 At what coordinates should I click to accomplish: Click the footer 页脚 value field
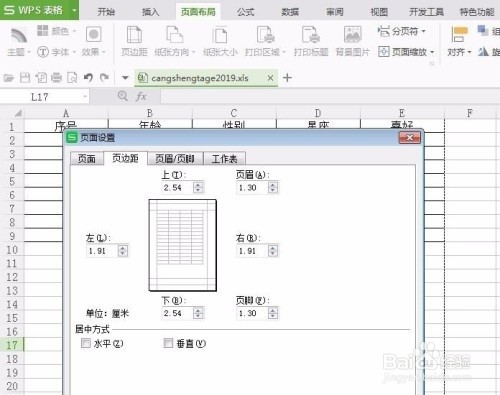tap(252, 313)
